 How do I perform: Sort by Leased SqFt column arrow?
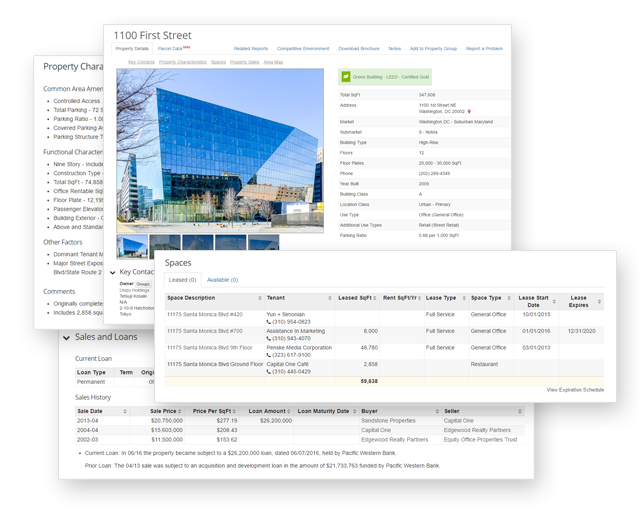coord(374,298)
